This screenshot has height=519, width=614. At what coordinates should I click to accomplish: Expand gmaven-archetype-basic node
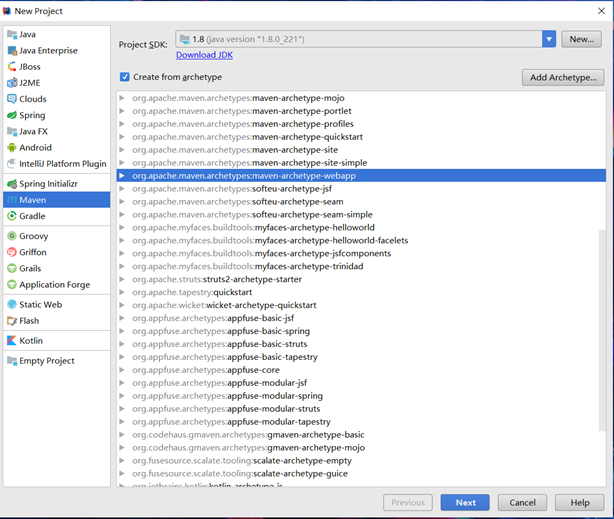[x=122, y=434]
